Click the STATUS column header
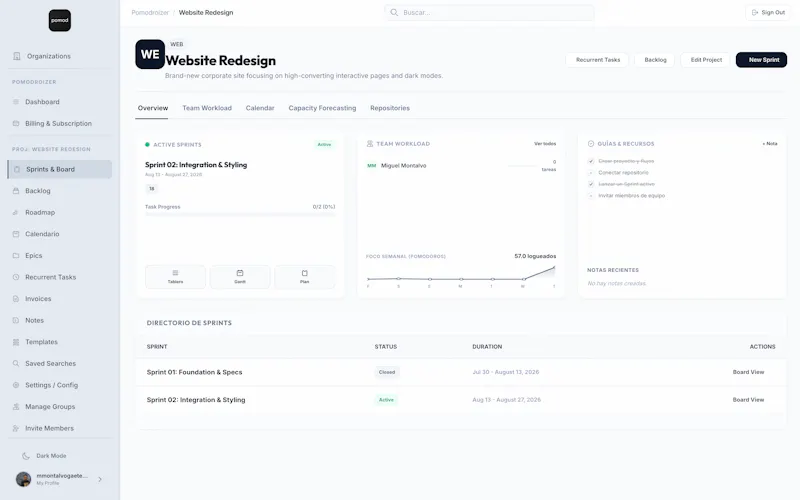Image resolution: width=800 pixels, height=500 pixels. pos(386,346)
